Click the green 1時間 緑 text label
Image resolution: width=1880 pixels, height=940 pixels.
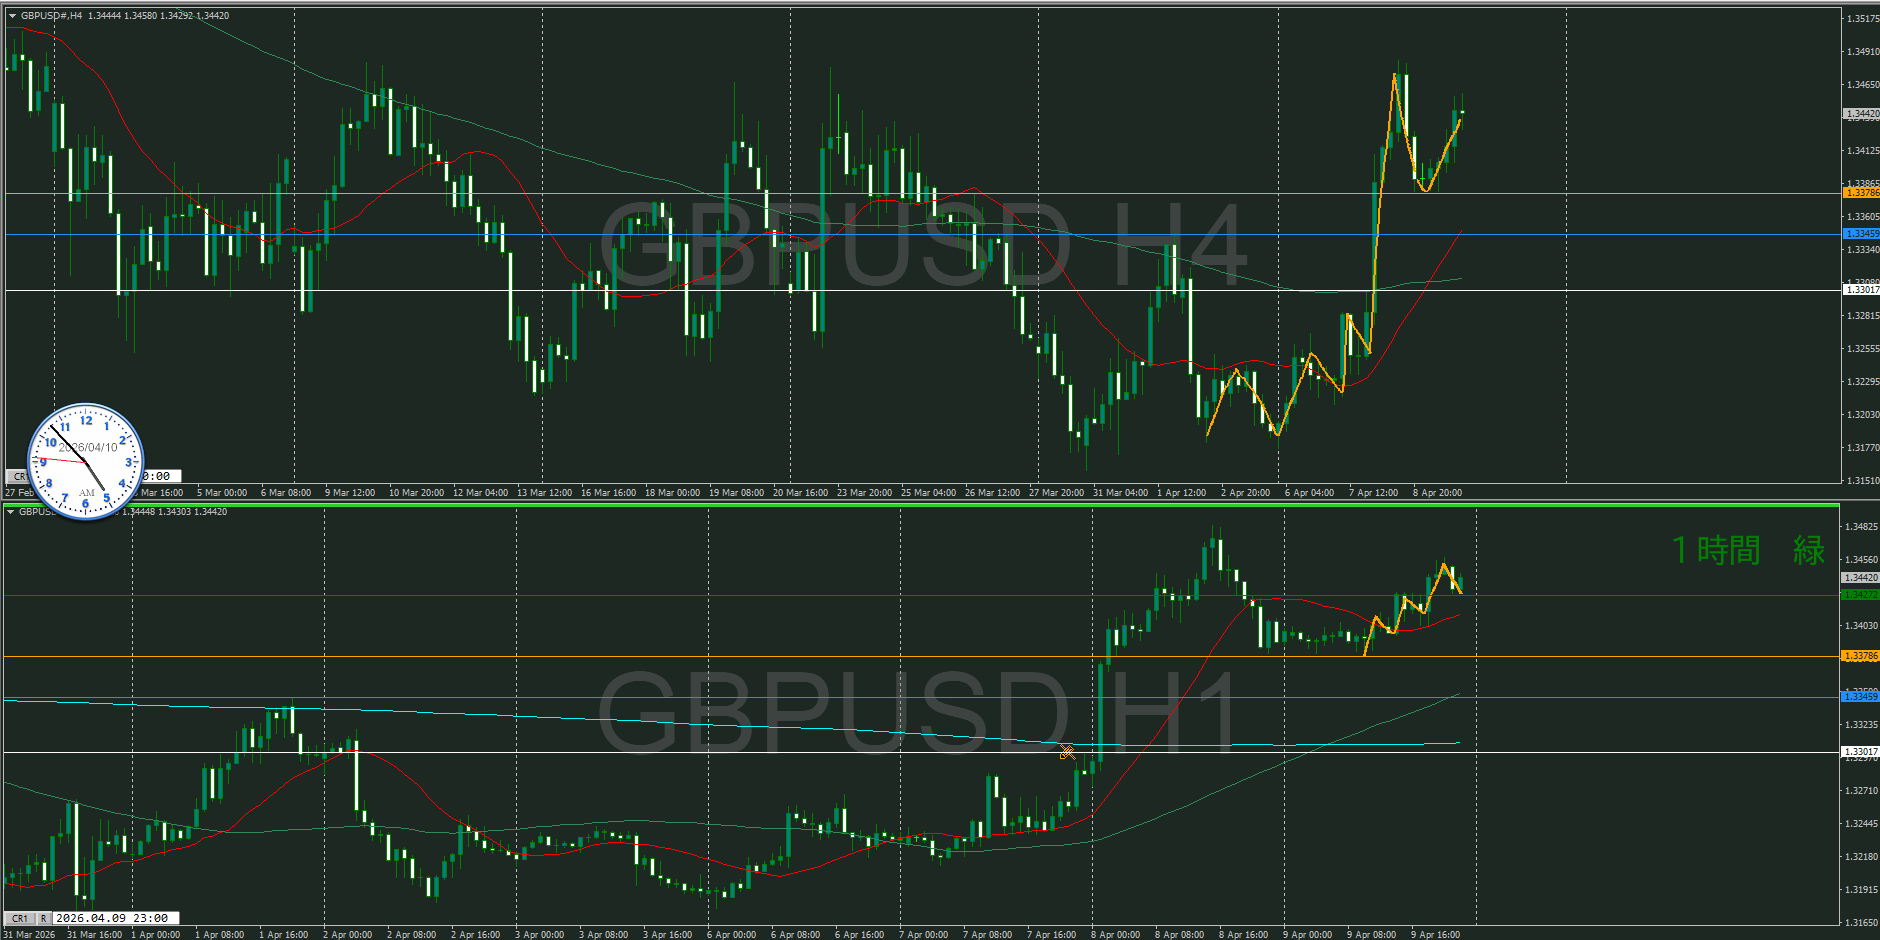(x=1747, y=550)
